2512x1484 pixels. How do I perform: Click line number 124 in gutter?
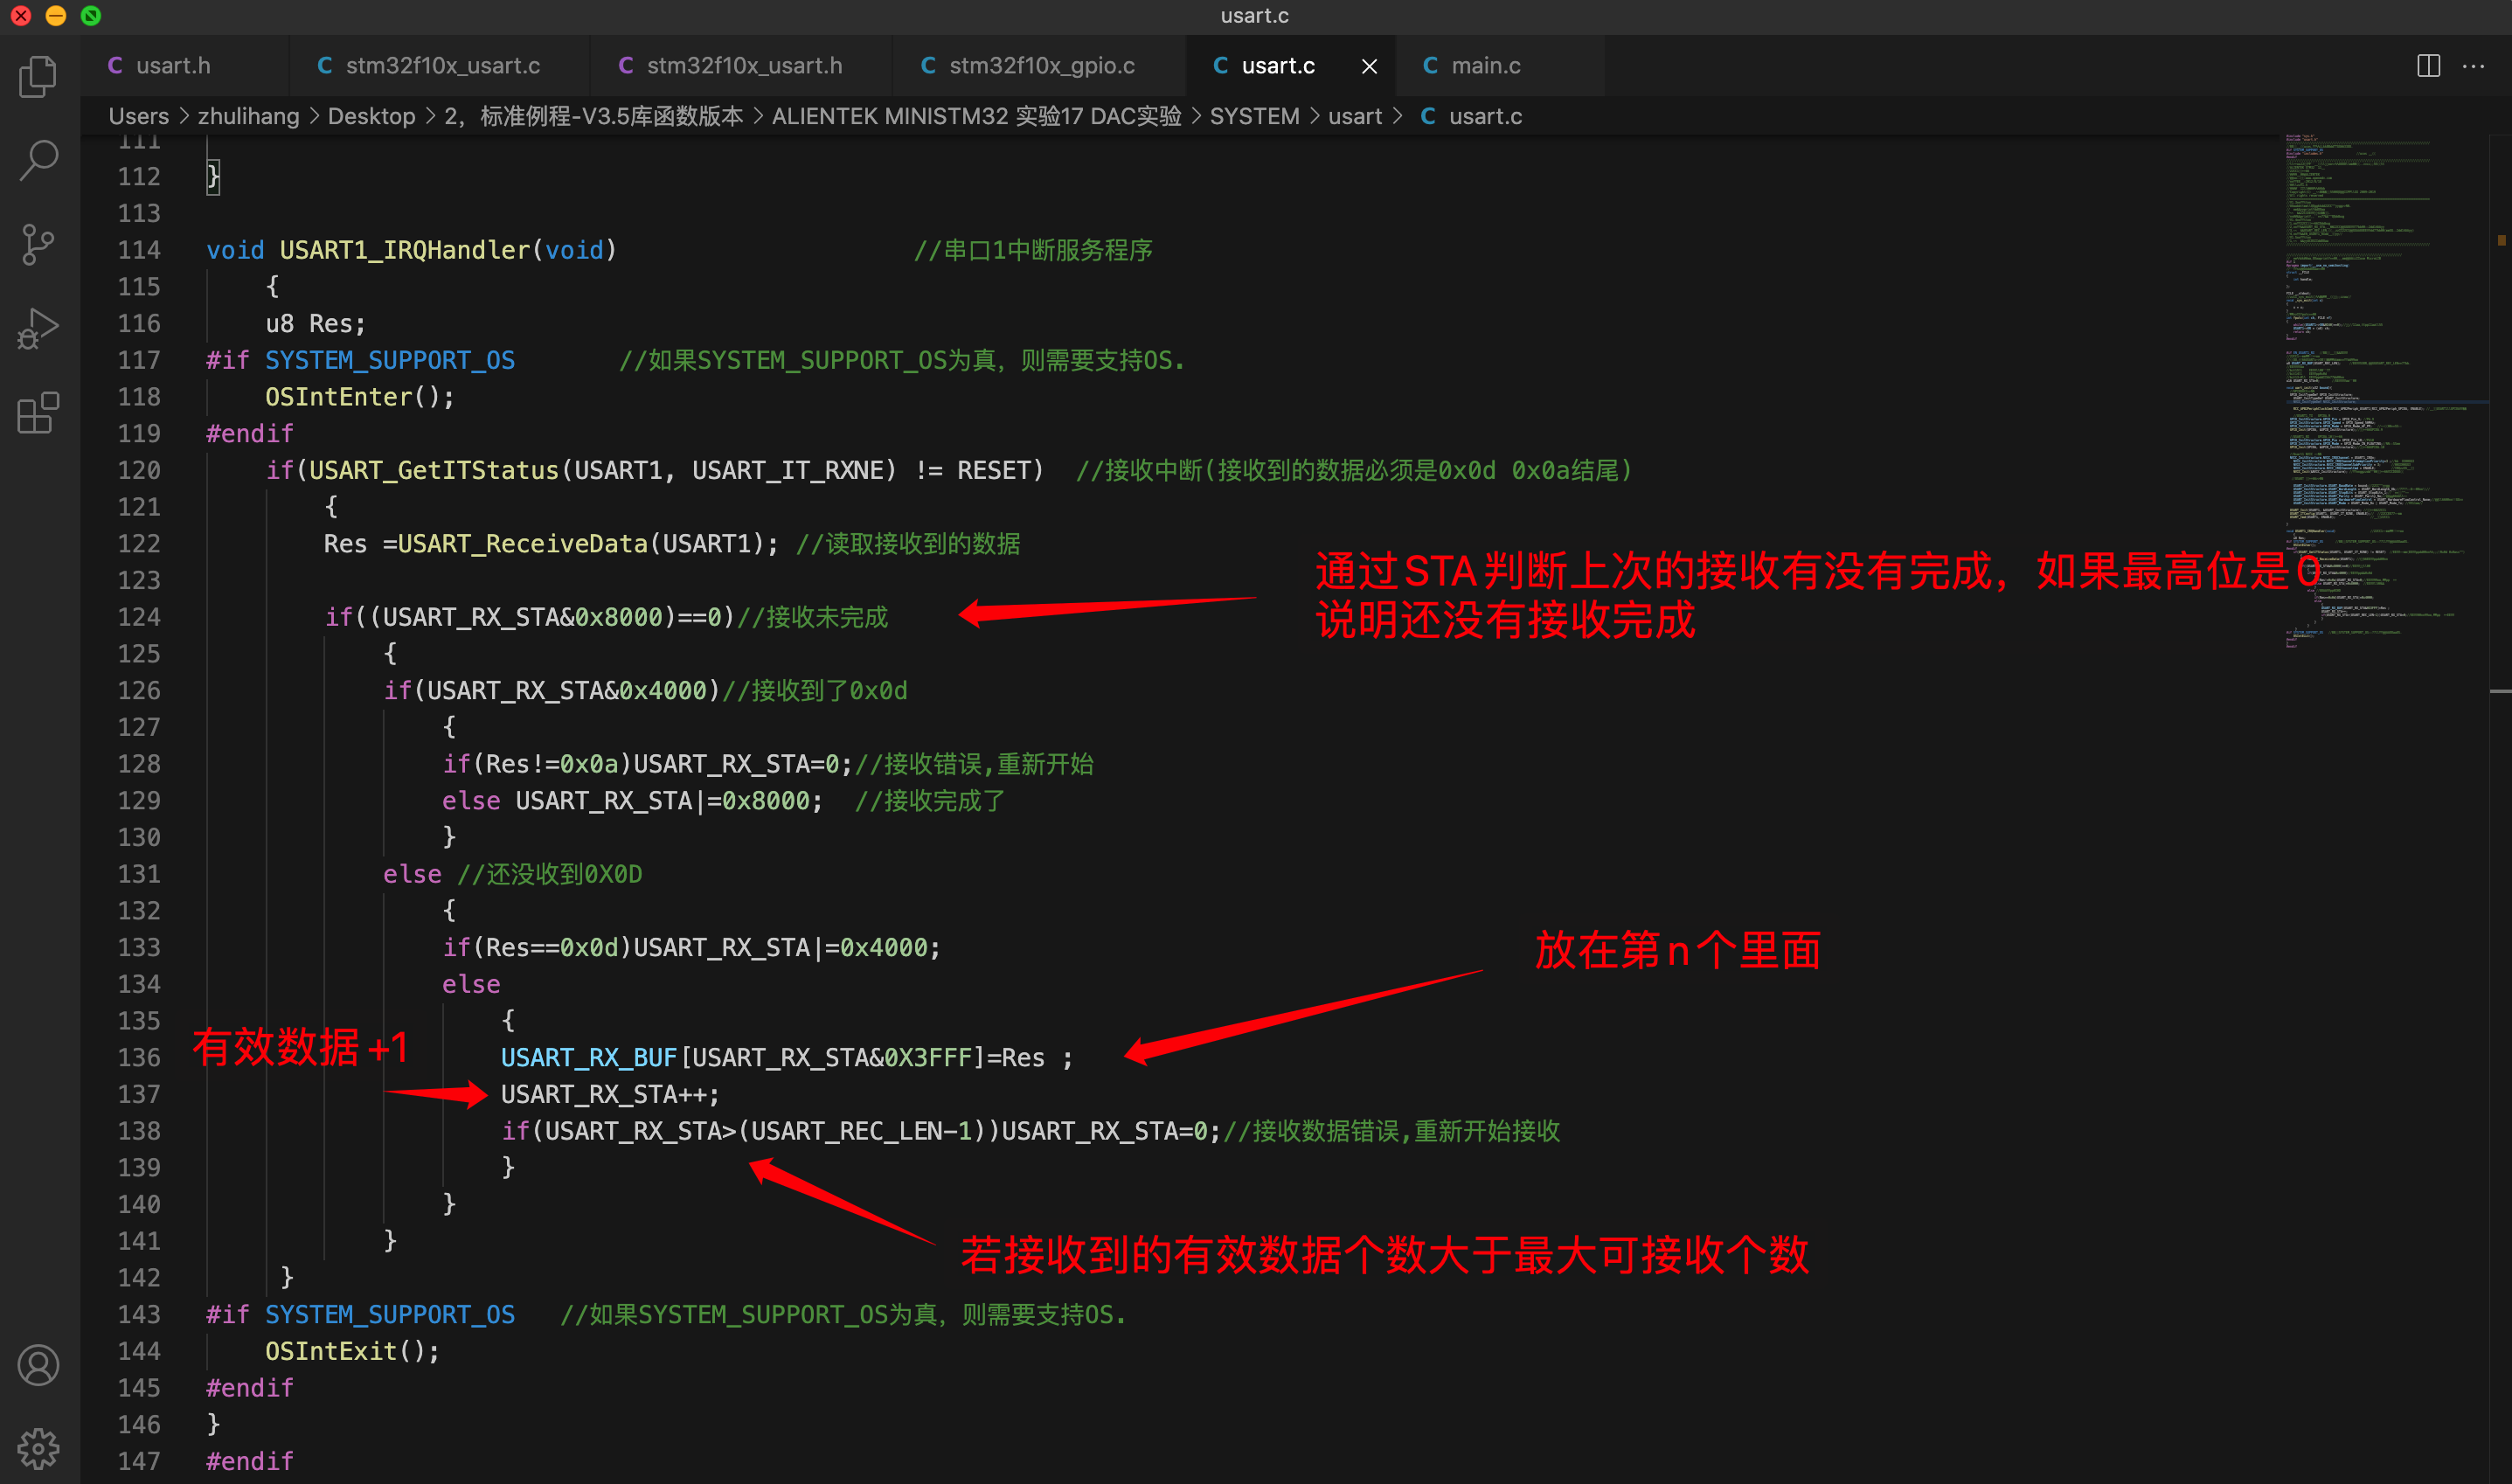(x=139, y=617)
